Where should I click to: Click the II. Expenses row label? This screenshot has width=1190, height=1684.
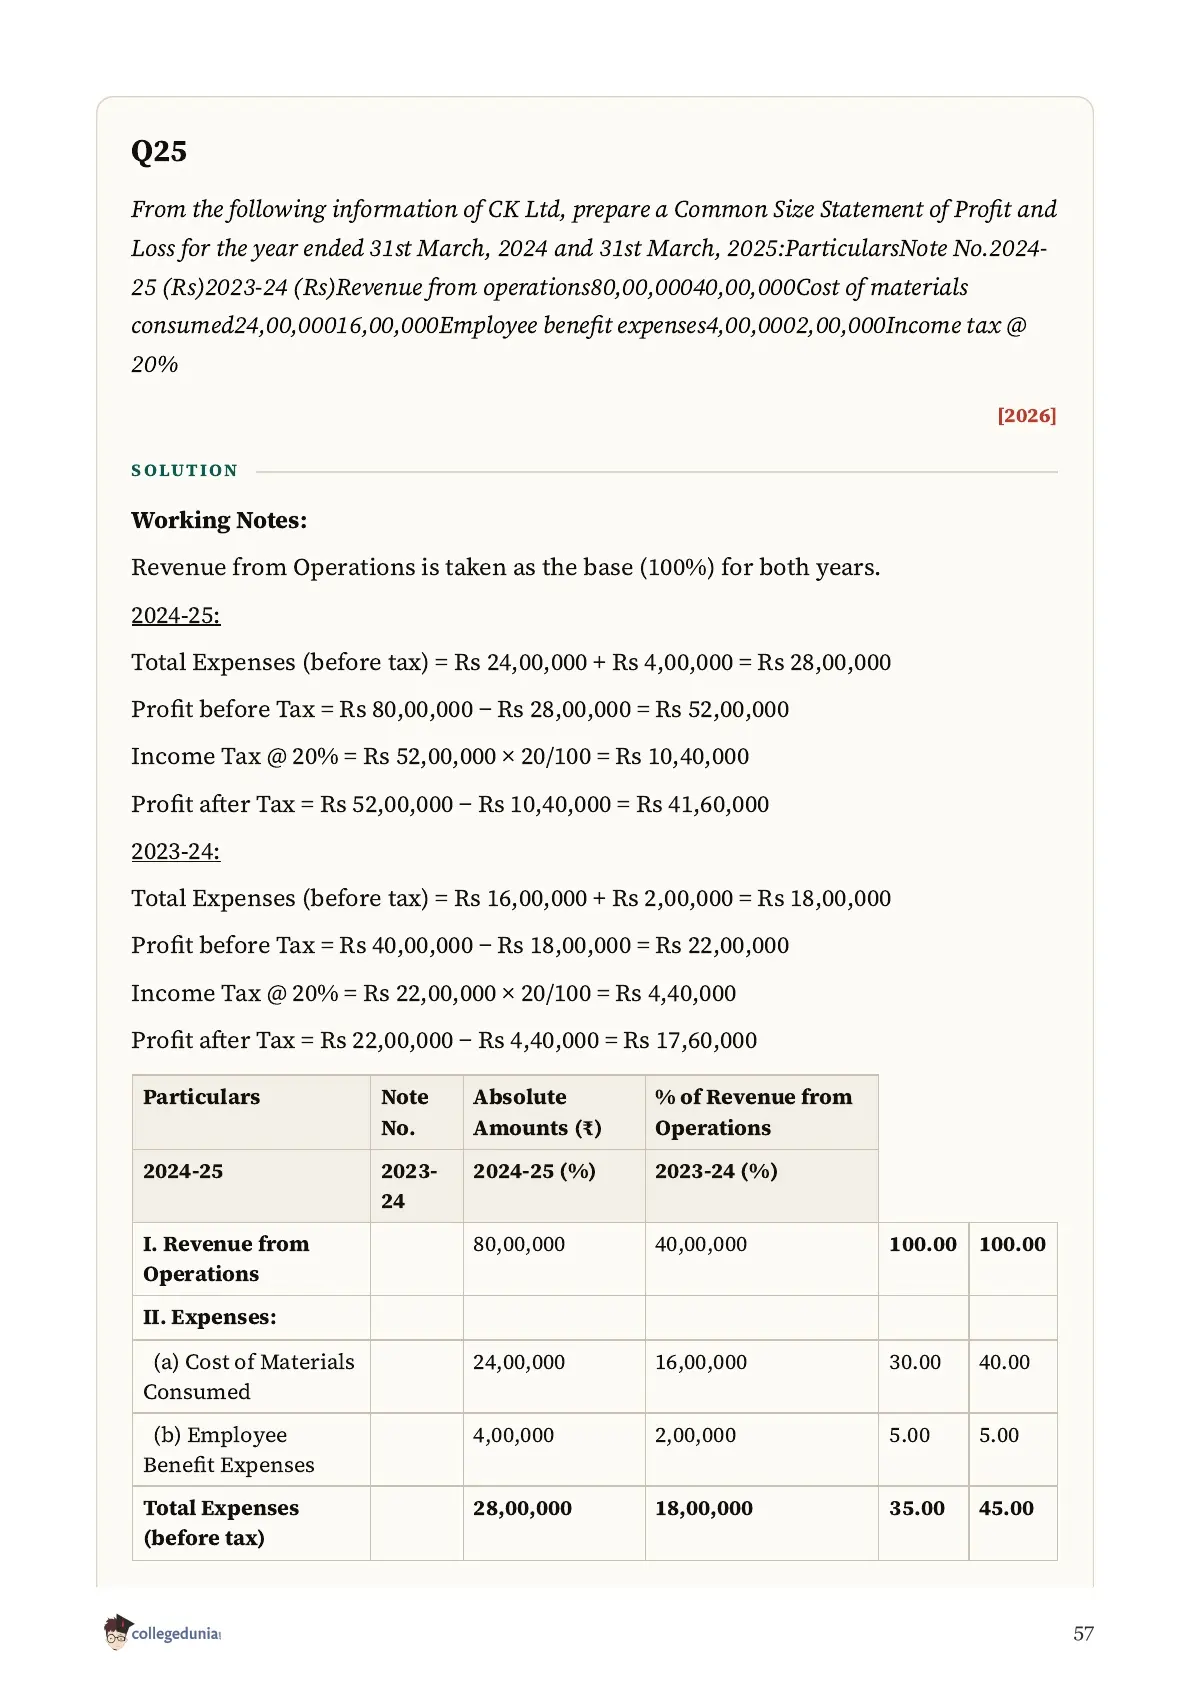pos(210,1317)
